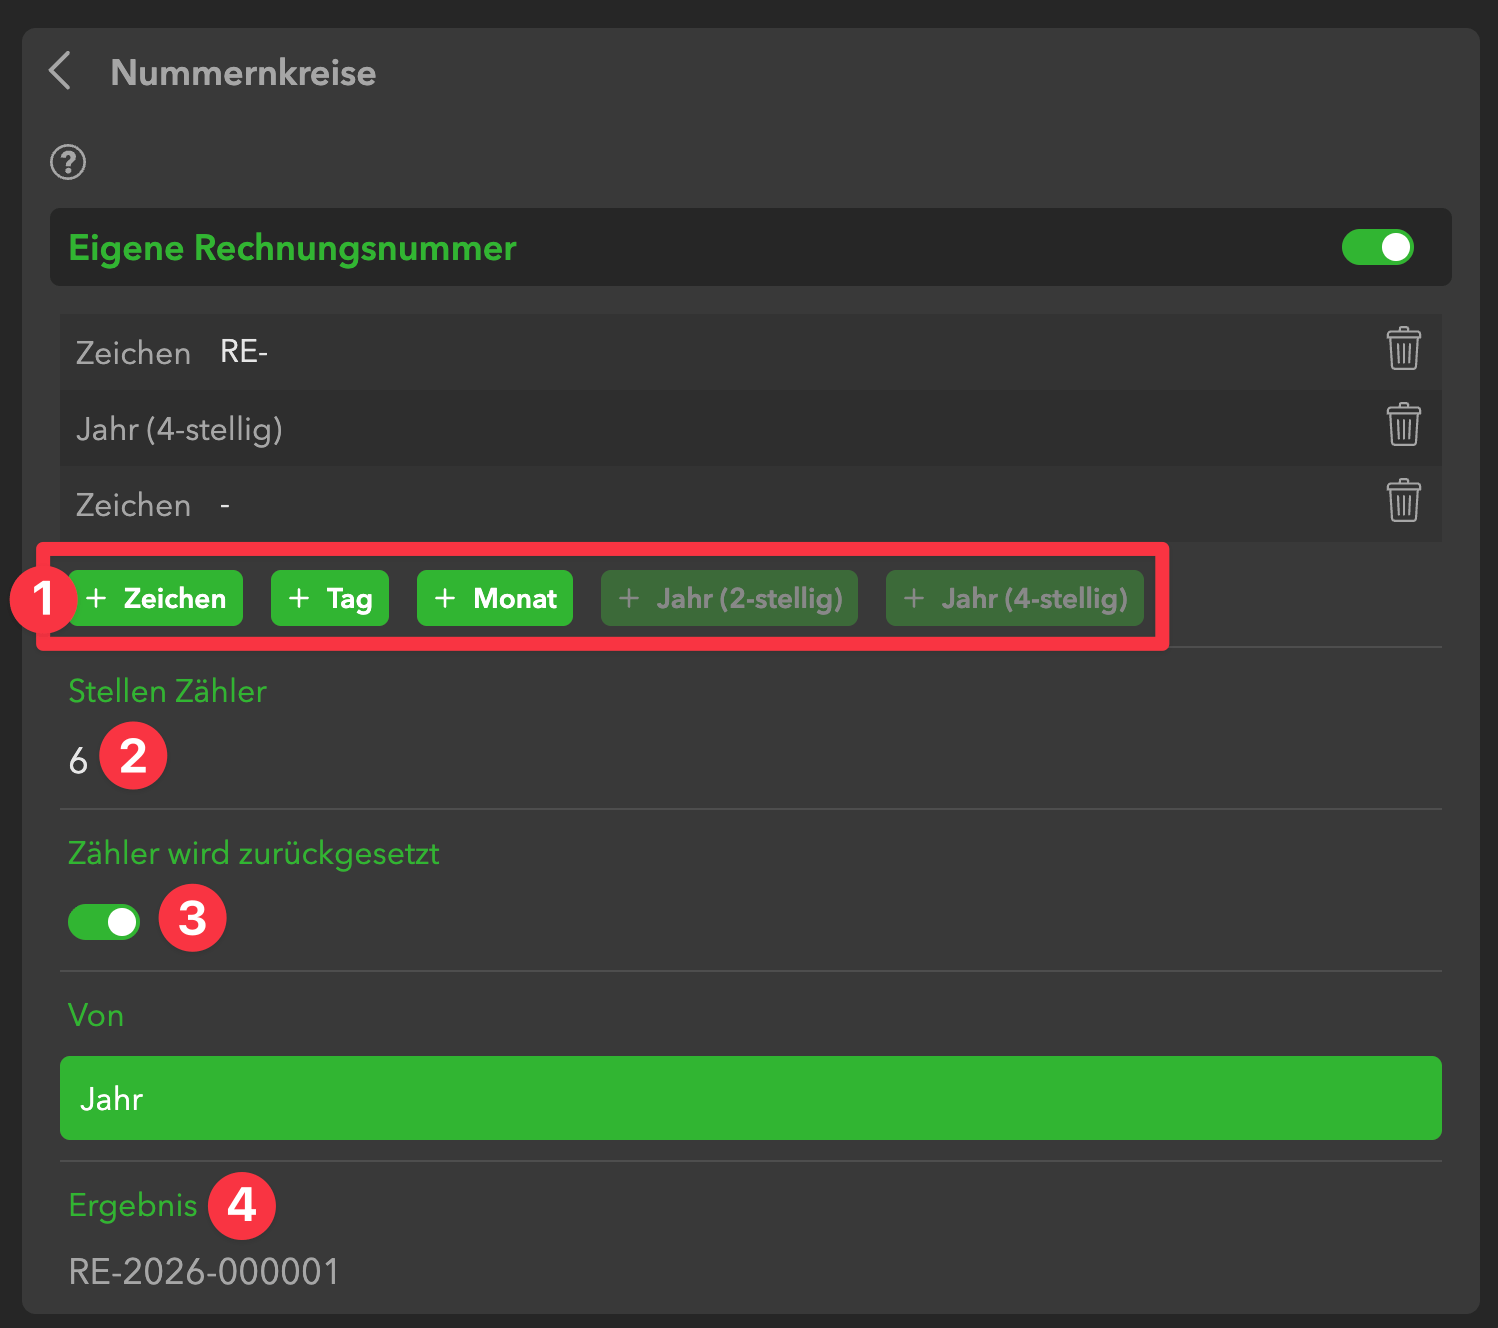This screenshot has height=1328, width=1498.
Task: Delete the 'RE-' Zeichen row via trash icon
Action: 1403,349
